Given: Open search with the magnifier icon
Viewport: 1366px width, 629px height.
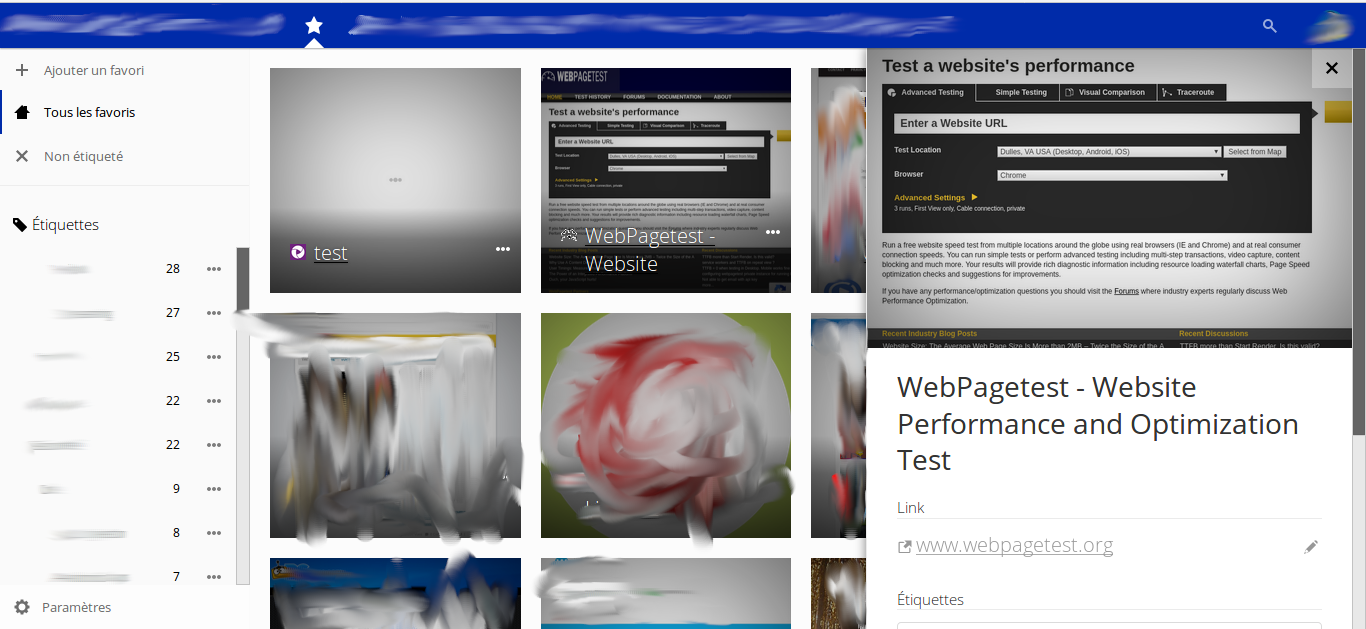Looking at the screenshot, I should (1269, 26).
